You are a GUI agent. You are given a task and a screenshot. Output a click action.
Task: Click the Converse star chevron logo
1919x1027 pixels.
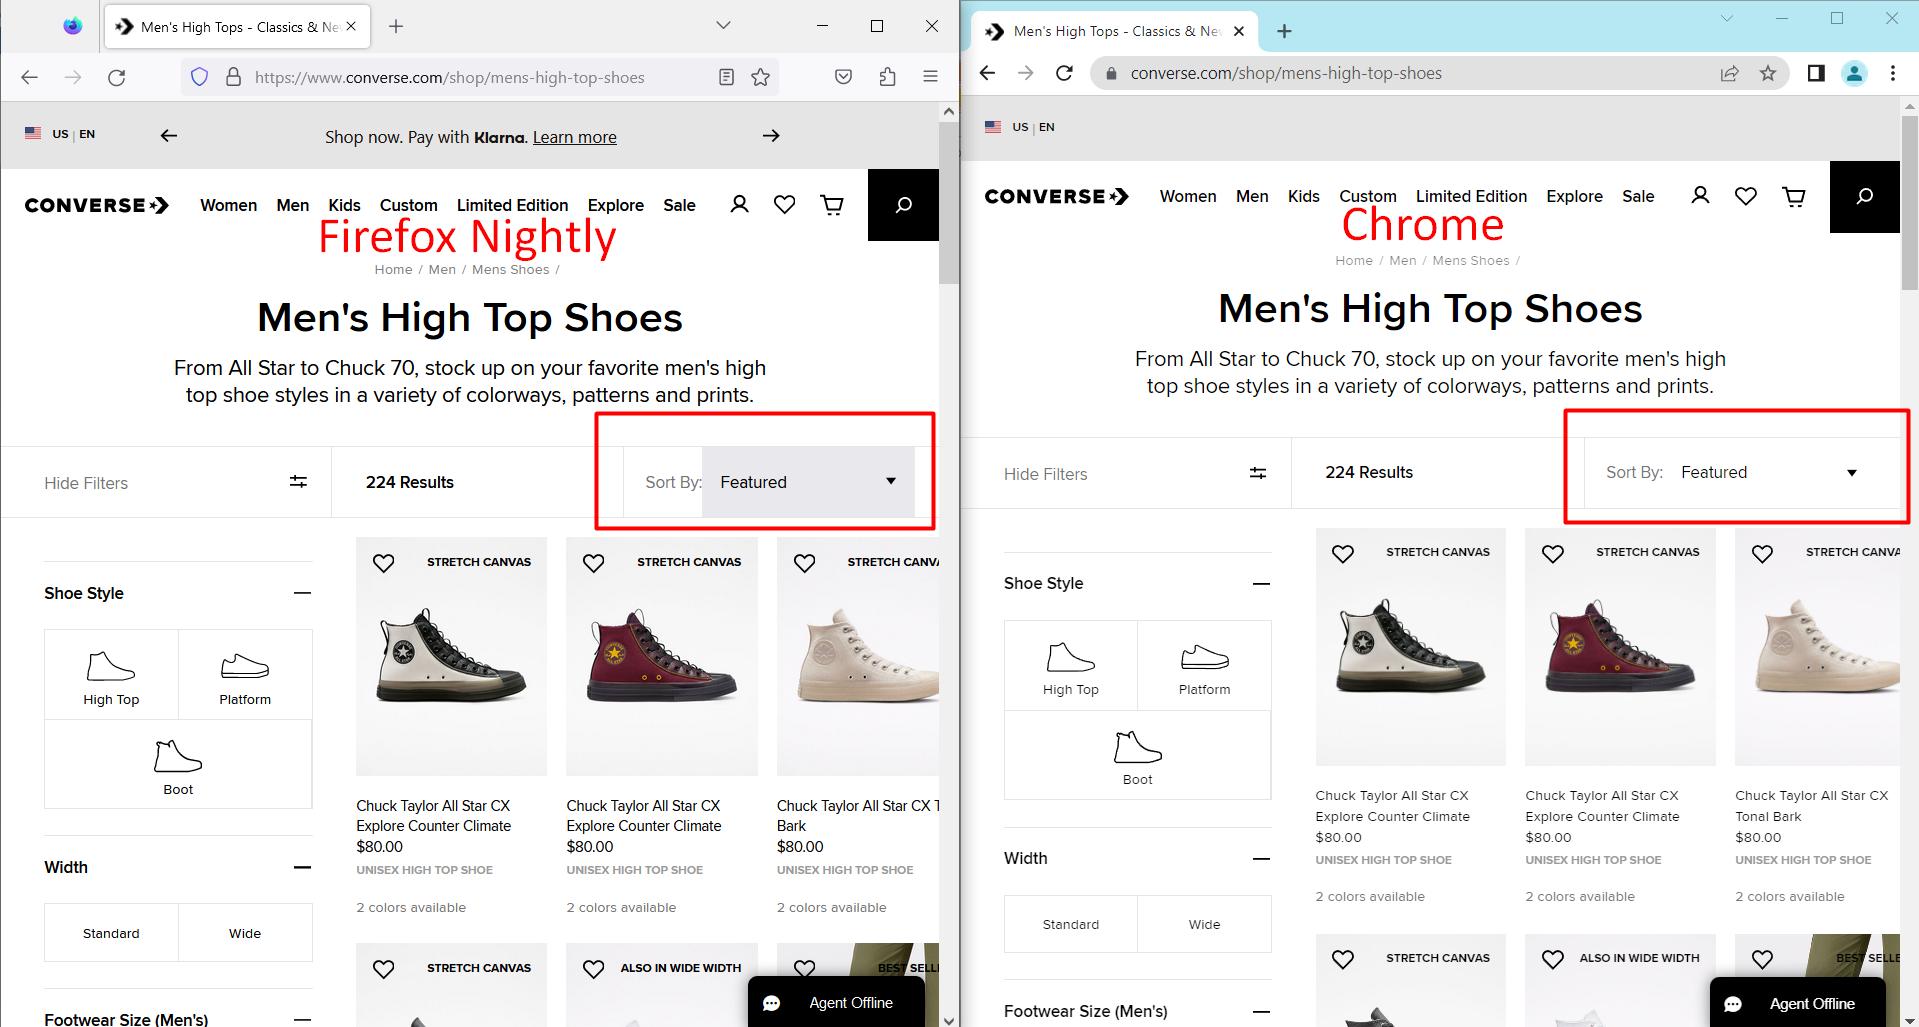pos(96,205)
